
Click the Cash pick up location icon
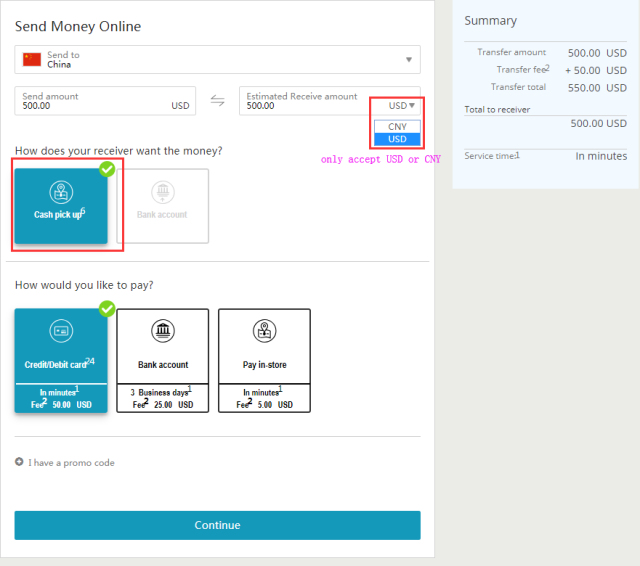[x=61, y=192]
